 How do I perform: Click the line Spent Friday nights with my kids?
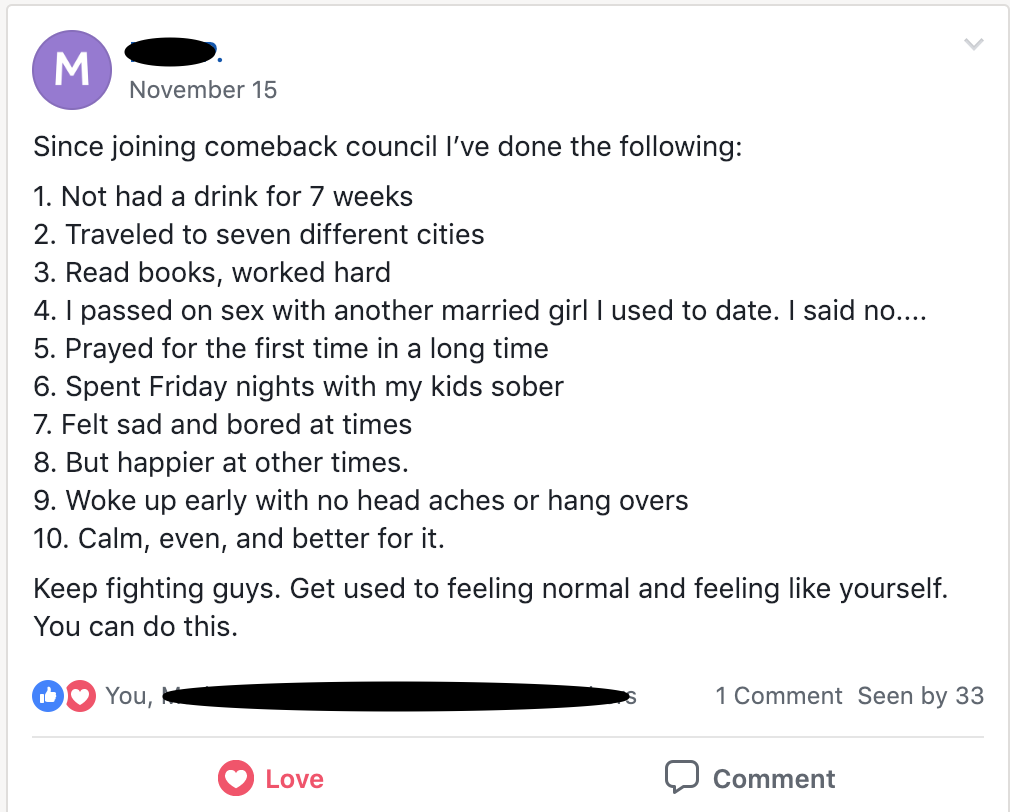pos(299,386)
